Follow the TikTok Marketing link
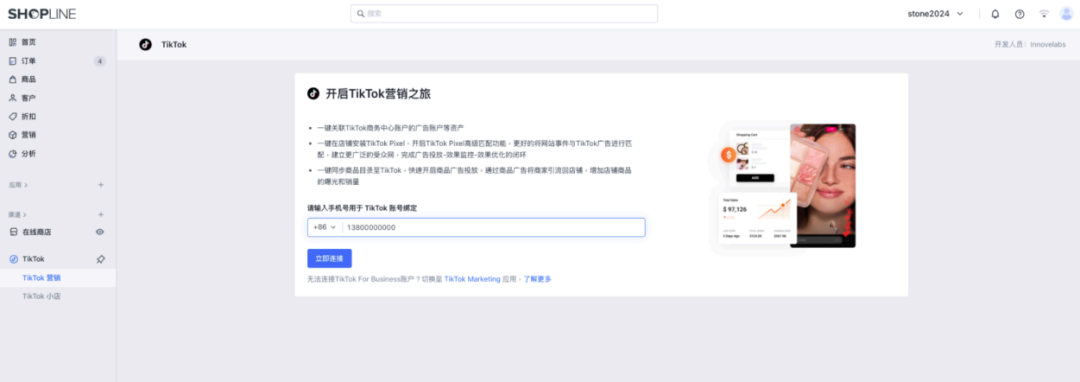 [x=472, y=279]
